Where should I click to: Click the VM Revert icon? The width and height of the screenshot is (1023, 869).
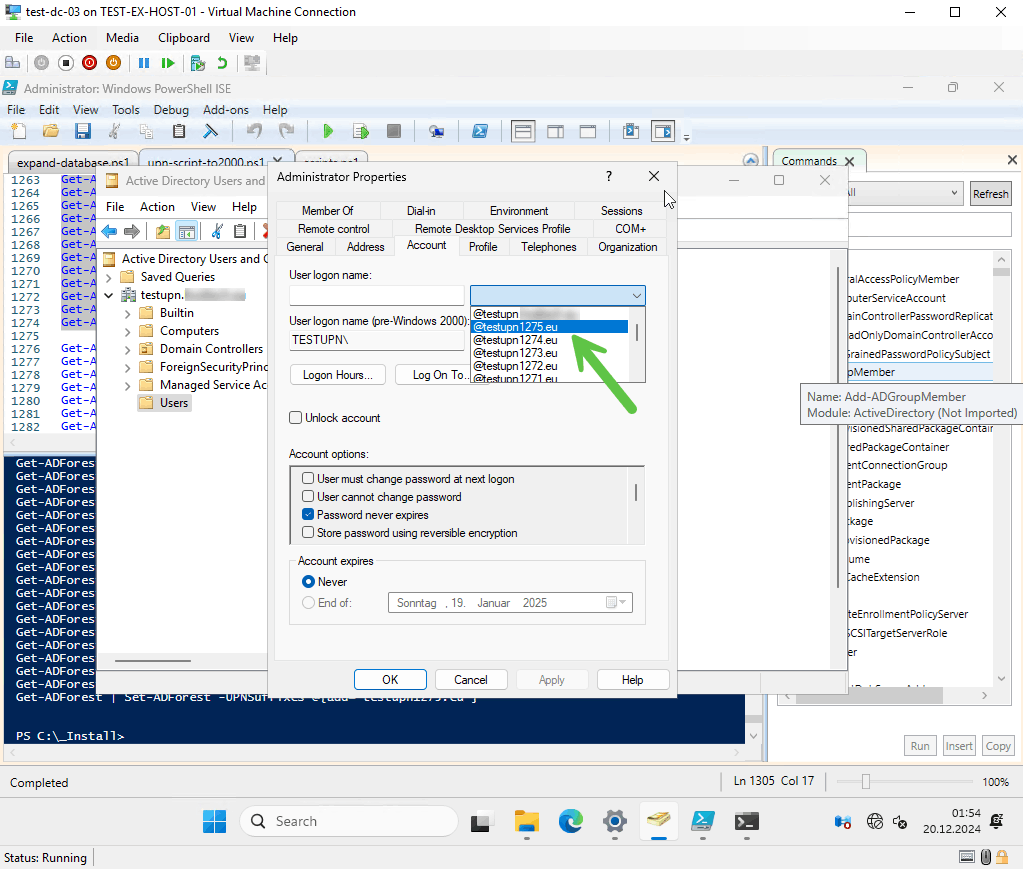click(x=222, y=62)
